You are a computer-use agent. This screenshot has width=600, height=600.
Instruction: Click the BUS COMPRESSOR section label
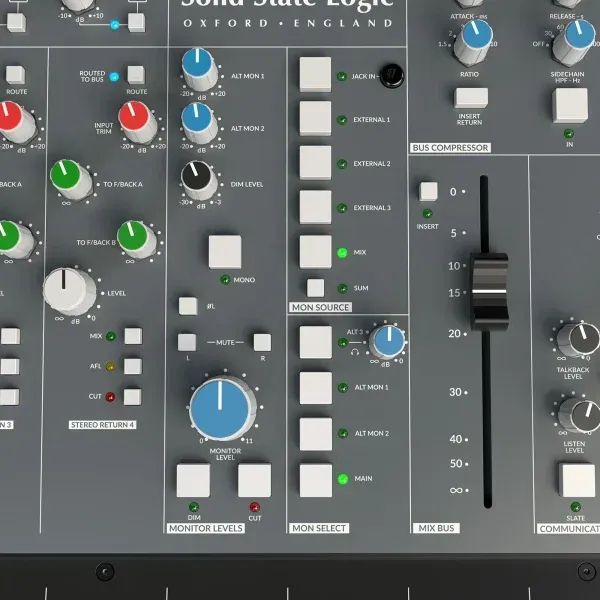(x=450, y=148)
